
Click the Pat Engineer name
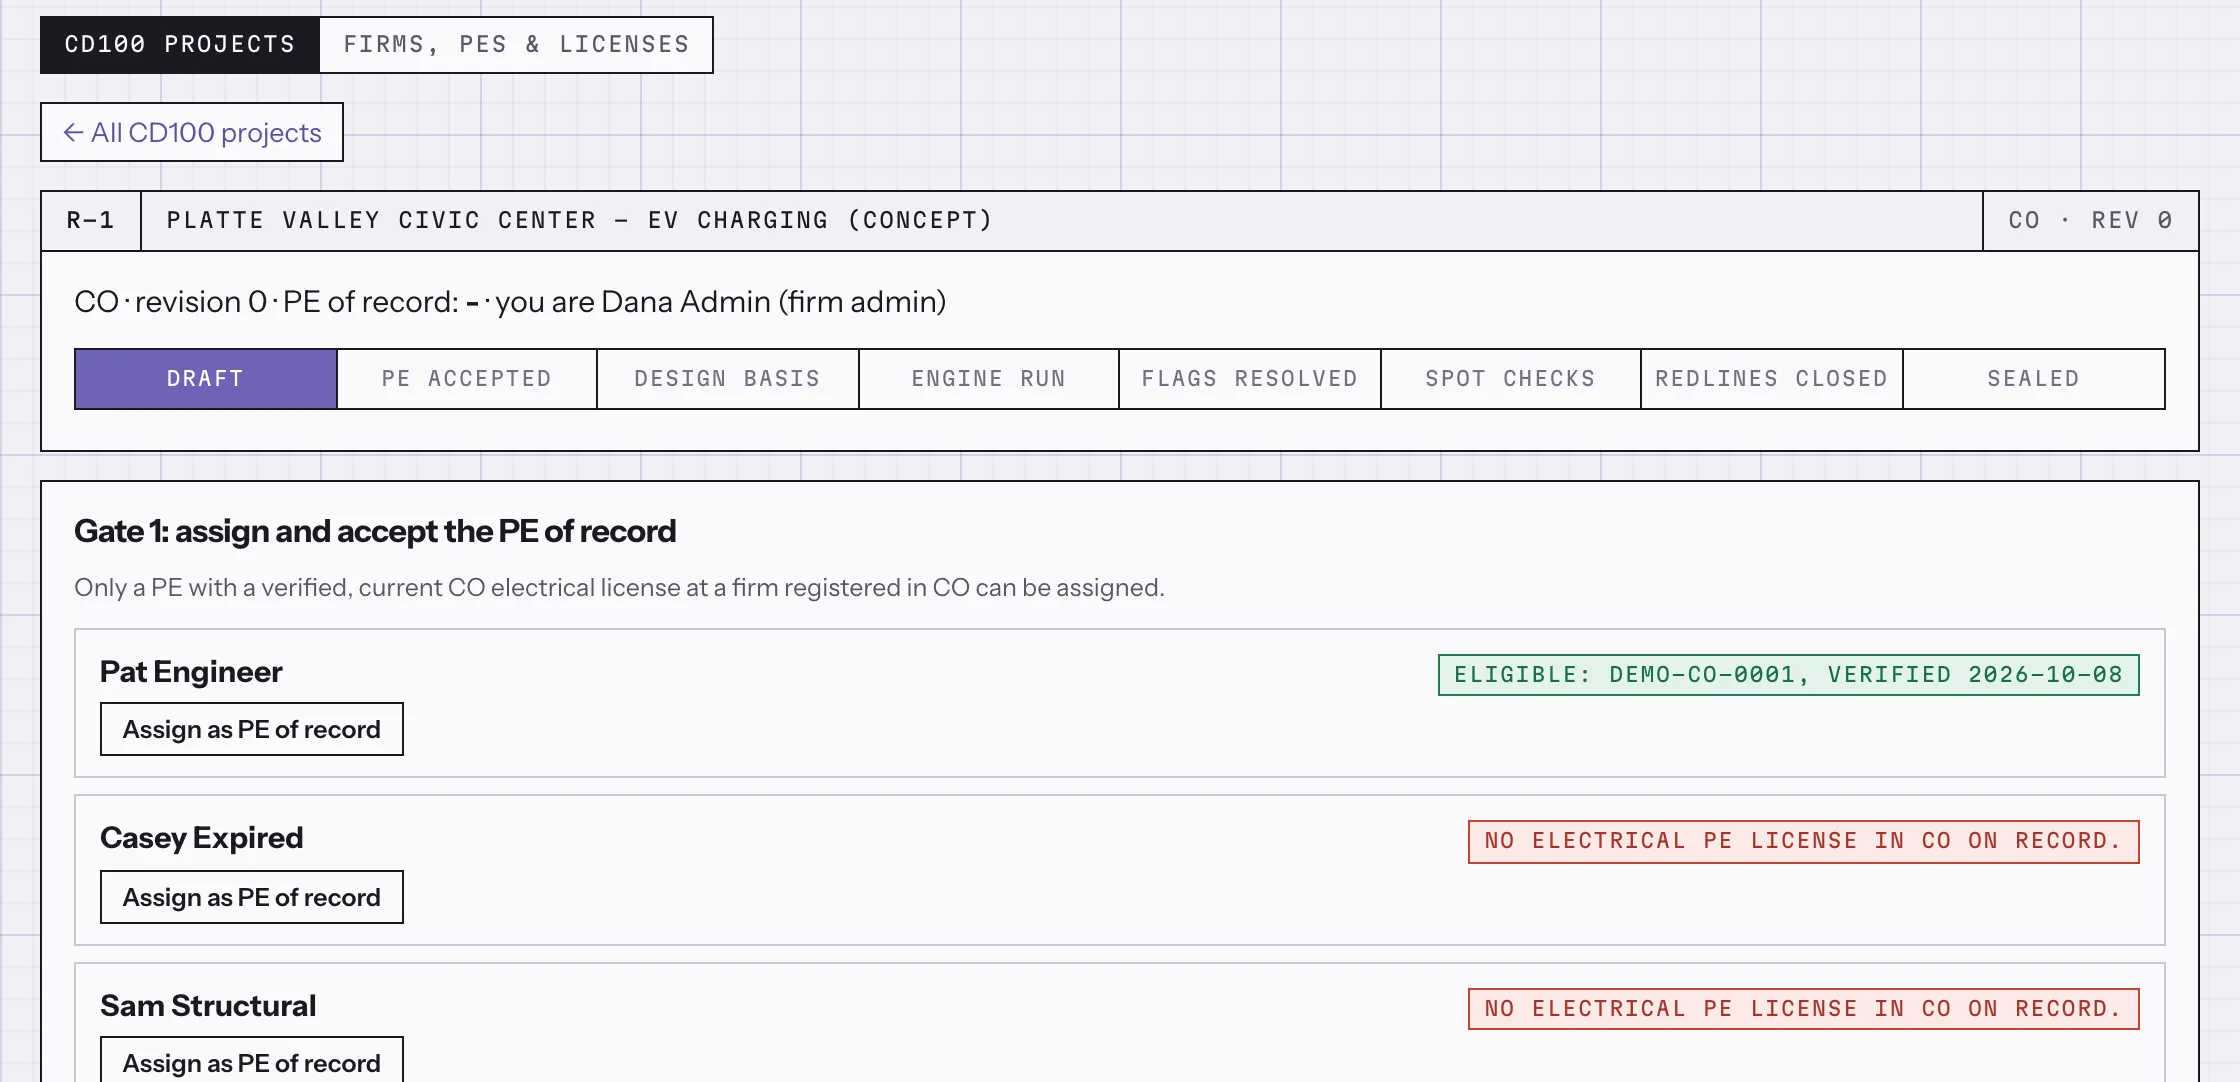click(191, 672)
